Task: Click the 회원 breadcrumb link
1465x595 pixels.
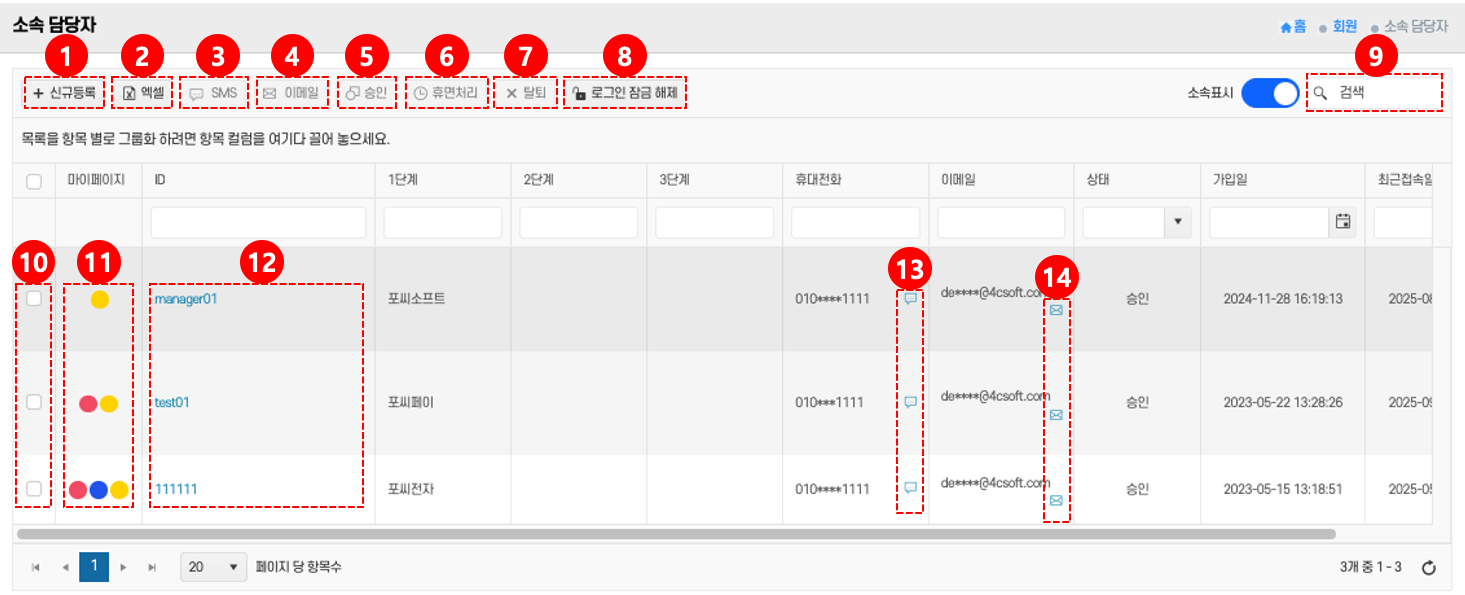Action: (1344, 27)
